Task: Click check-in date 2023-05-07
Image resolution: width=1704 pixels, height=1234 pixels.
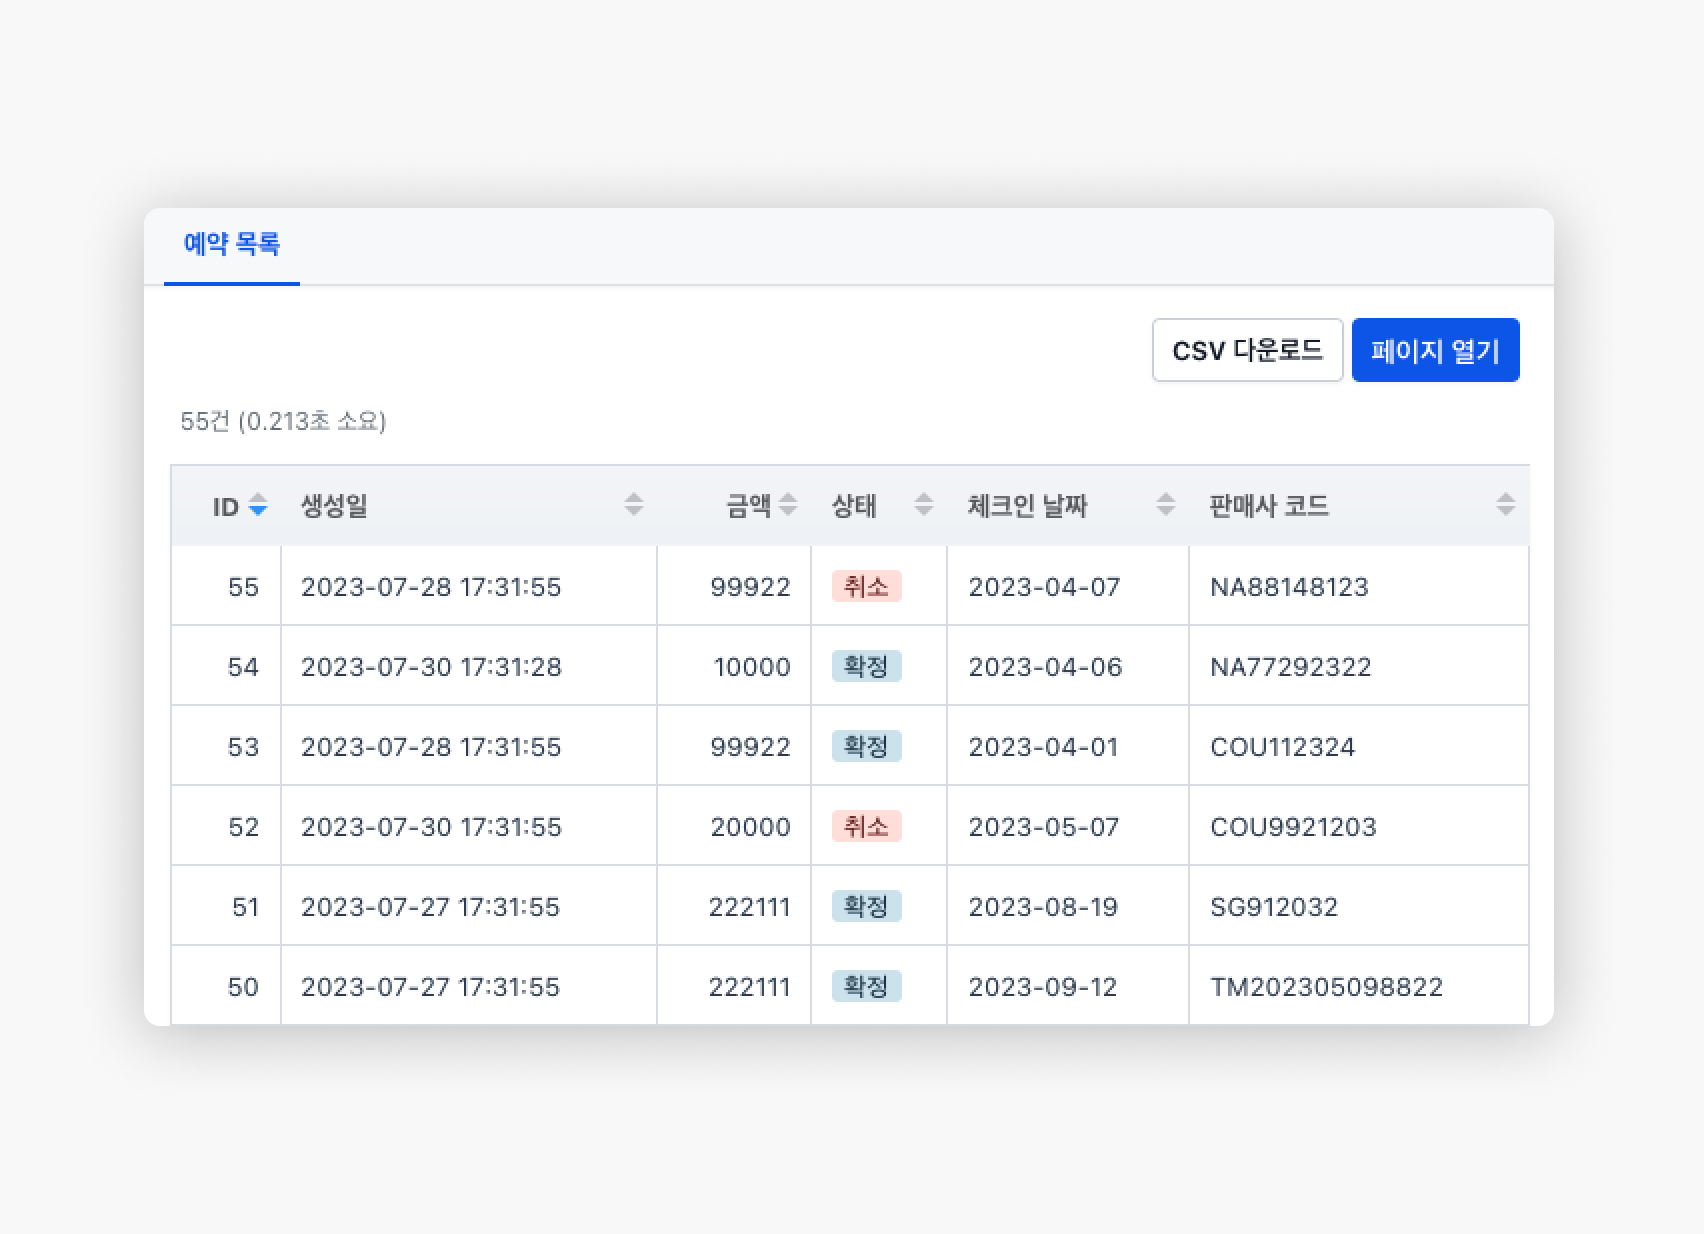Action: (x=1043, y=827)
